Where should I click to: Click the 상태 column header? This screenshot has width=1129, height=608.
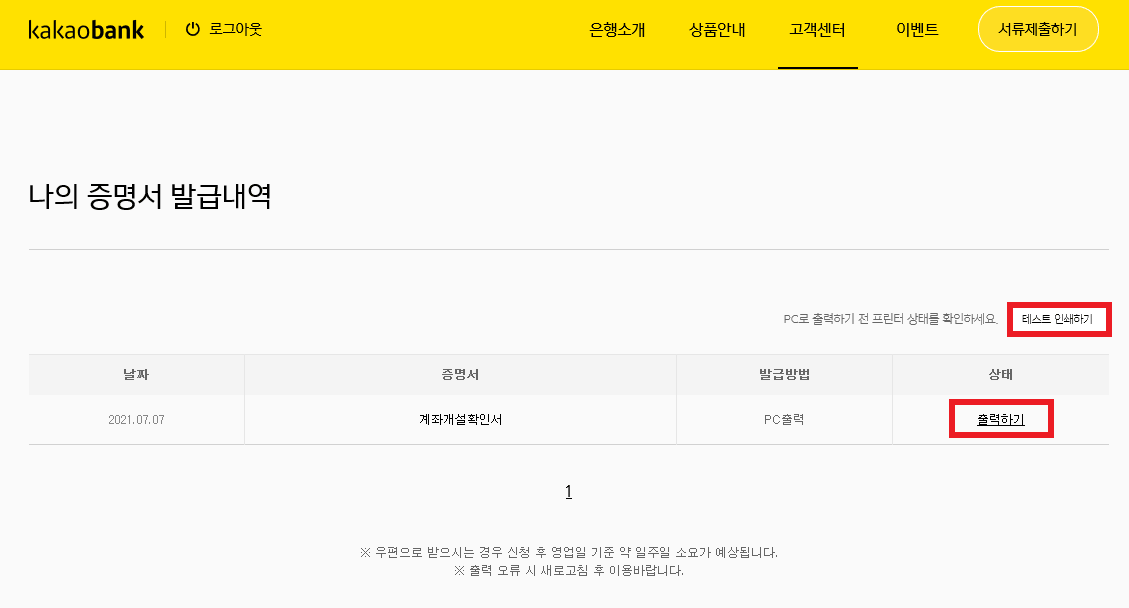coord(1001,375)
